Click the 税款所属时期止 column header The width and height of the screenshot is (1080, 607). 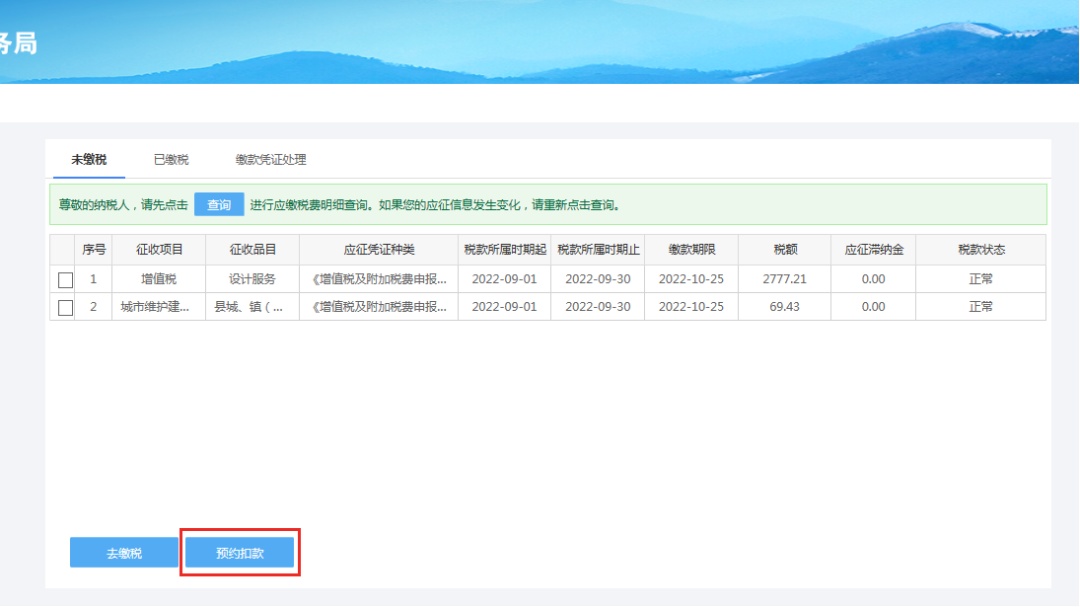point(598,250)
